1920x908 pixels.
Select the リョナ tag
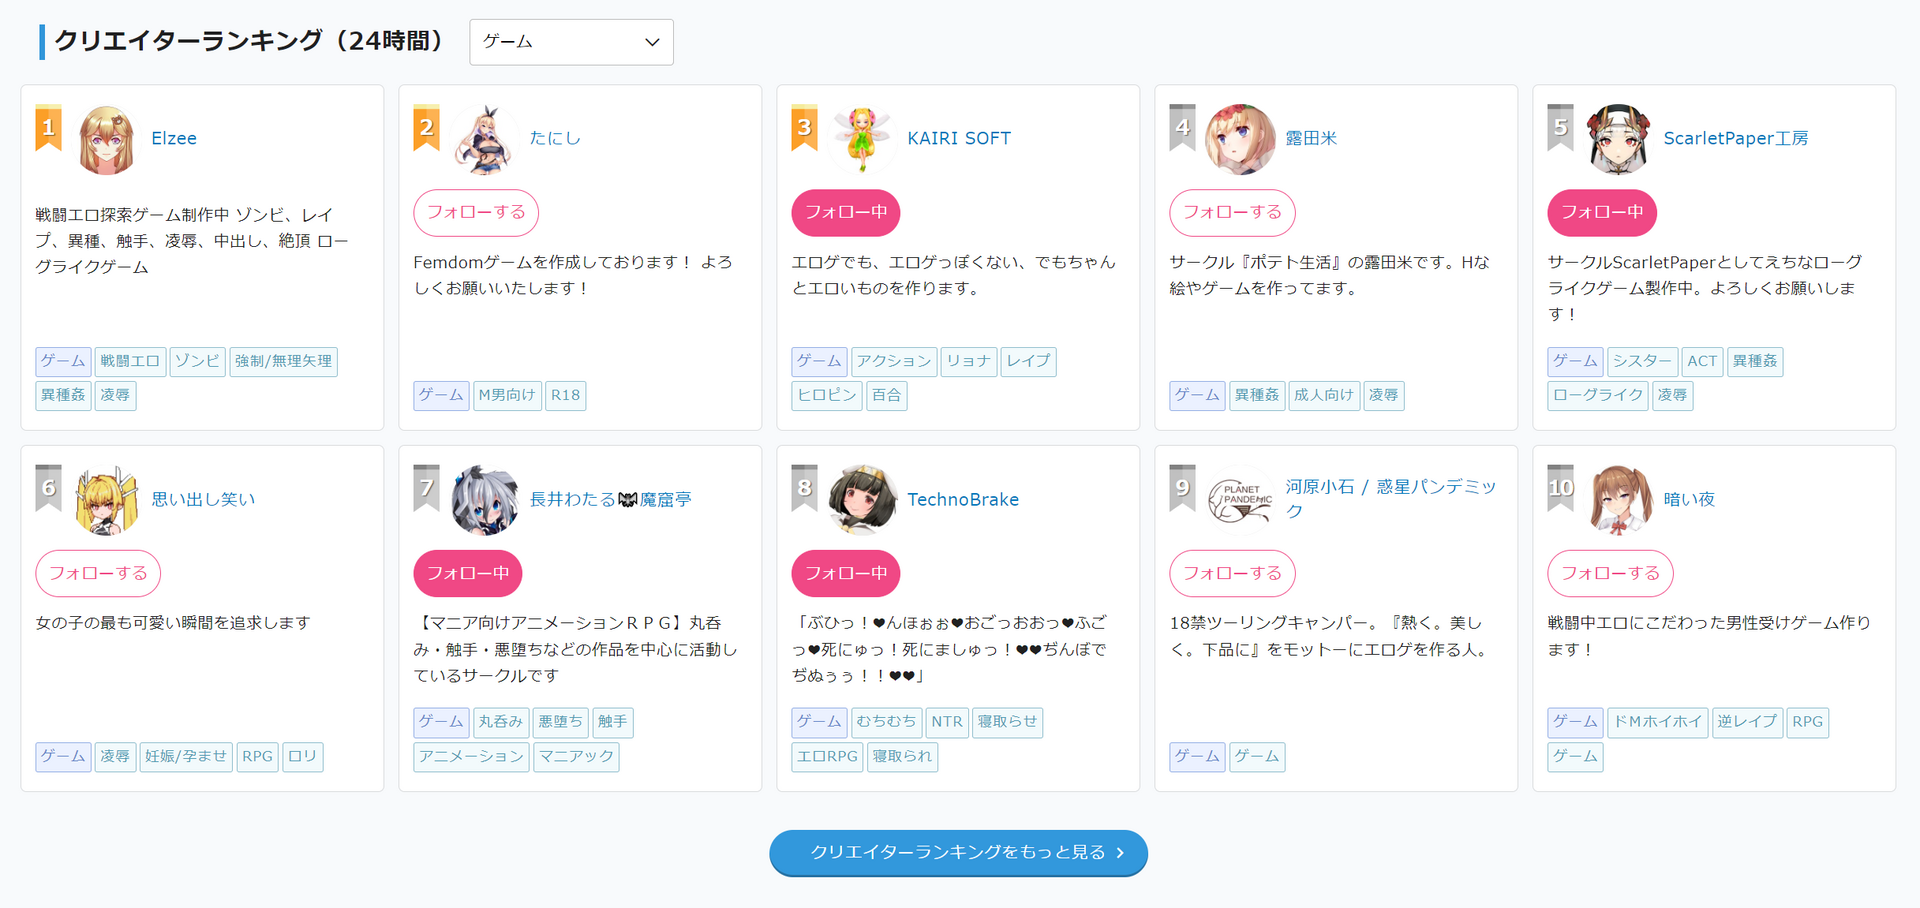pyautogui.click(x=968, y=362)
